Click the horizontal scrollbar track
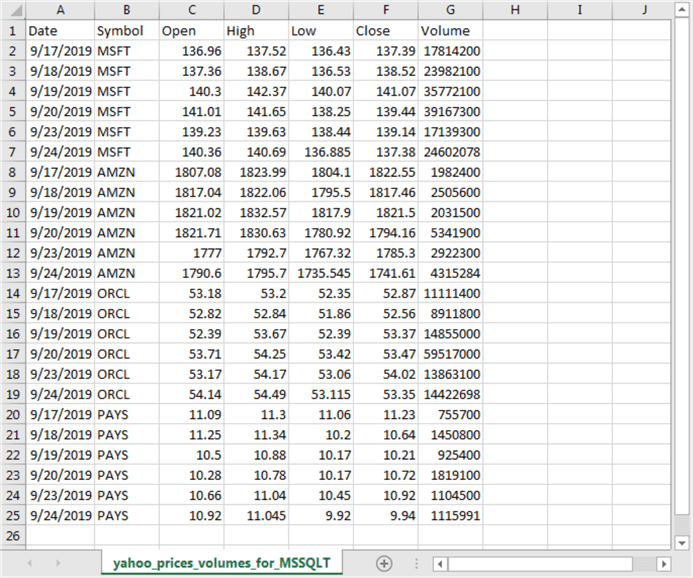Viewport: 693px width, 578px height. pos(540,563)
